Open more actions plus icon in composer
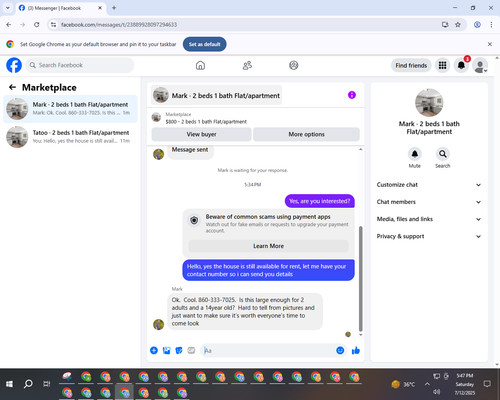The image size is (500, 400). [x=154, y=350]
